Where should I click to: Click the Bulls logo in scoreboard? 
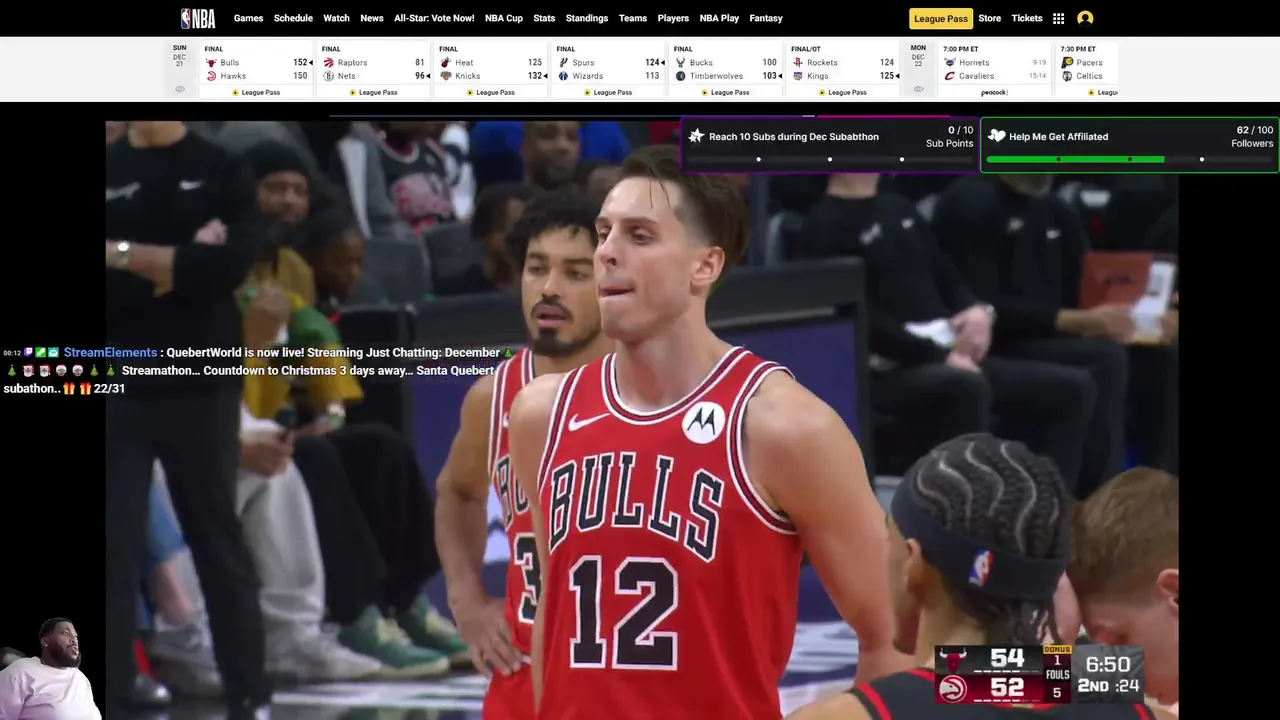coord(211,63)
